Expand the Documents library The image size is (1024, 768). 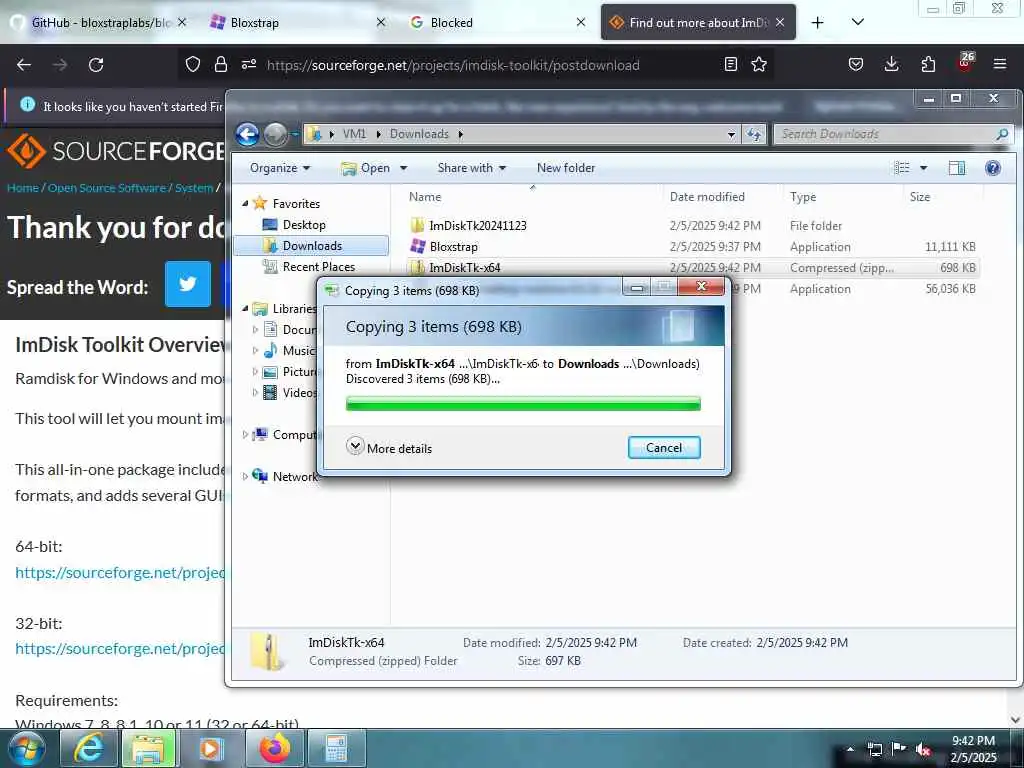coord(255,330)
